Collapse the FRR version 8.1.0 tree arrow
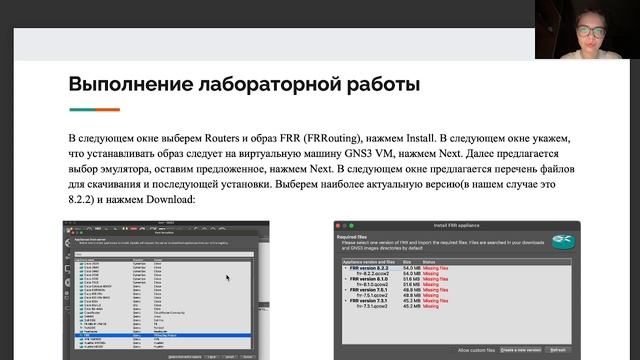 346,279
